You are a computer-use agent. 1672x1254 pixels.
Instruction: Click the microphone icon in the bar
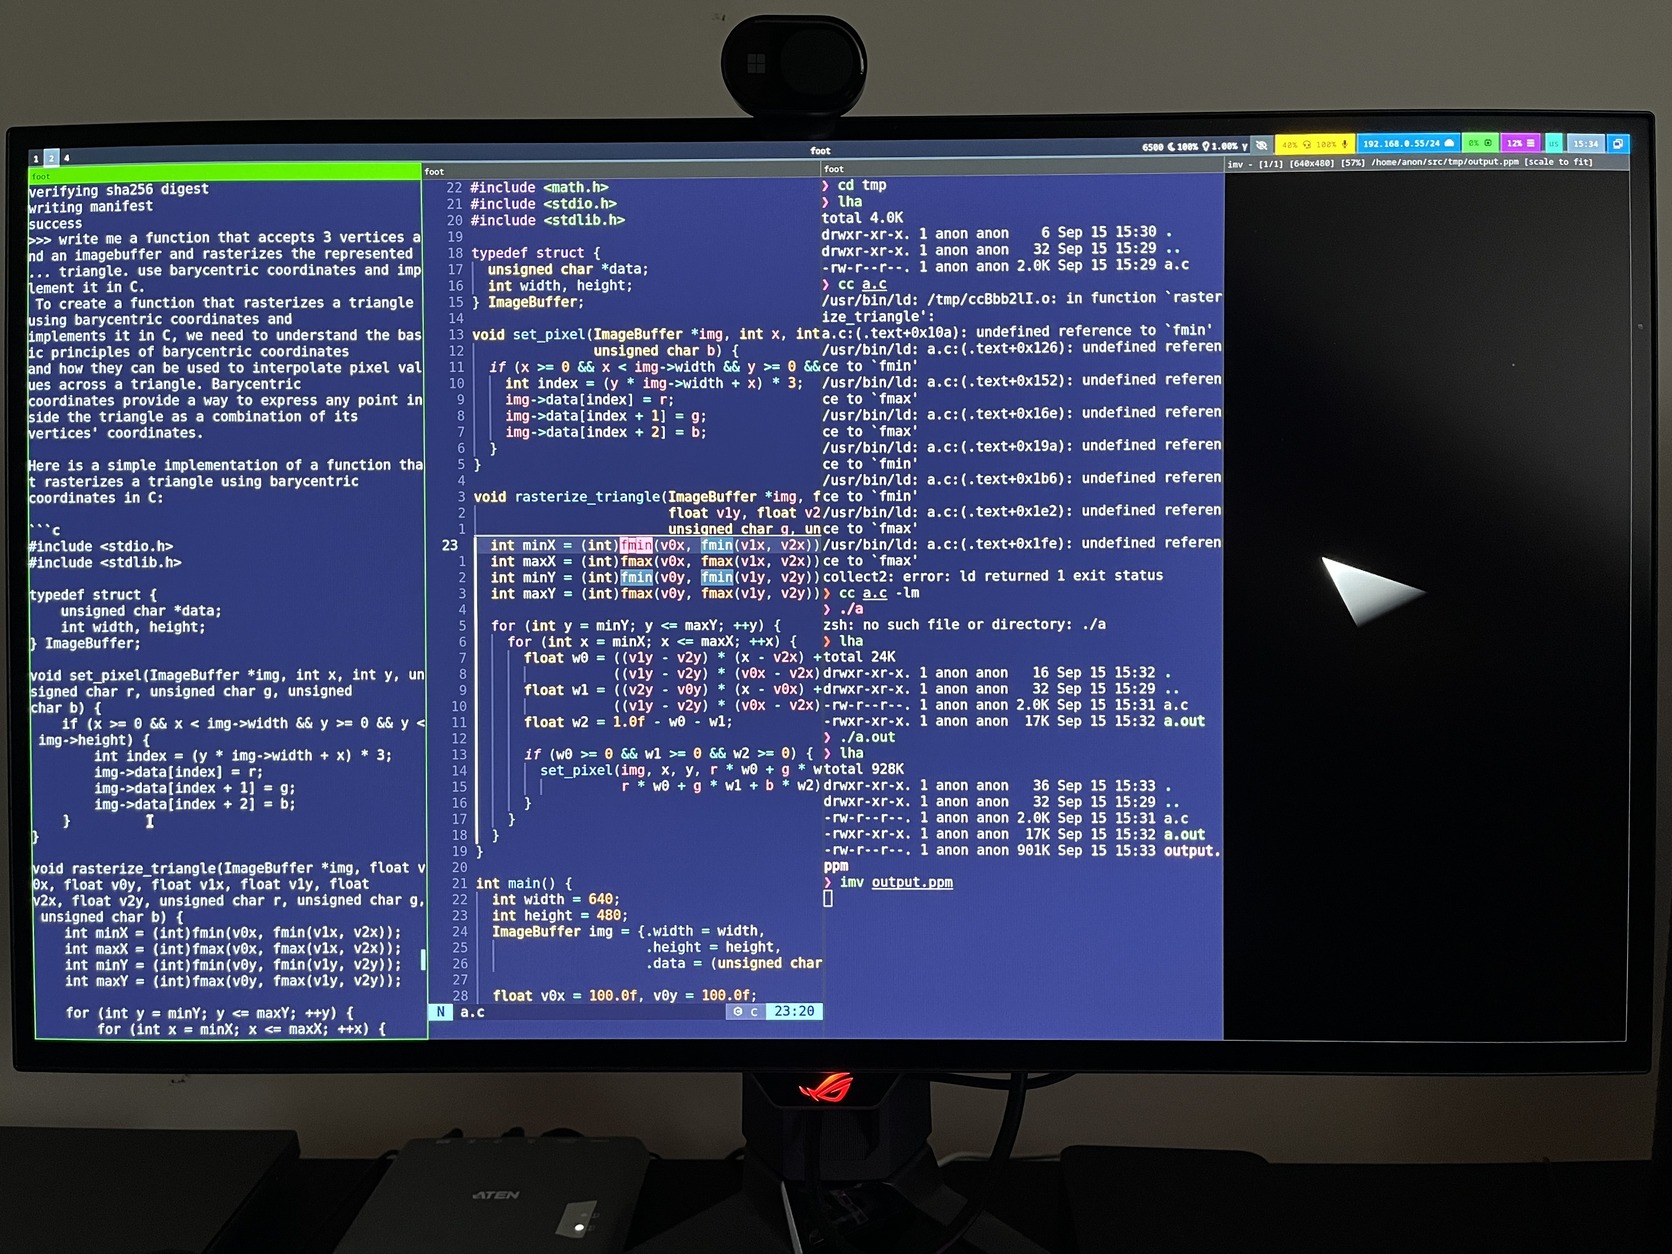click(x=1344, y=144)
